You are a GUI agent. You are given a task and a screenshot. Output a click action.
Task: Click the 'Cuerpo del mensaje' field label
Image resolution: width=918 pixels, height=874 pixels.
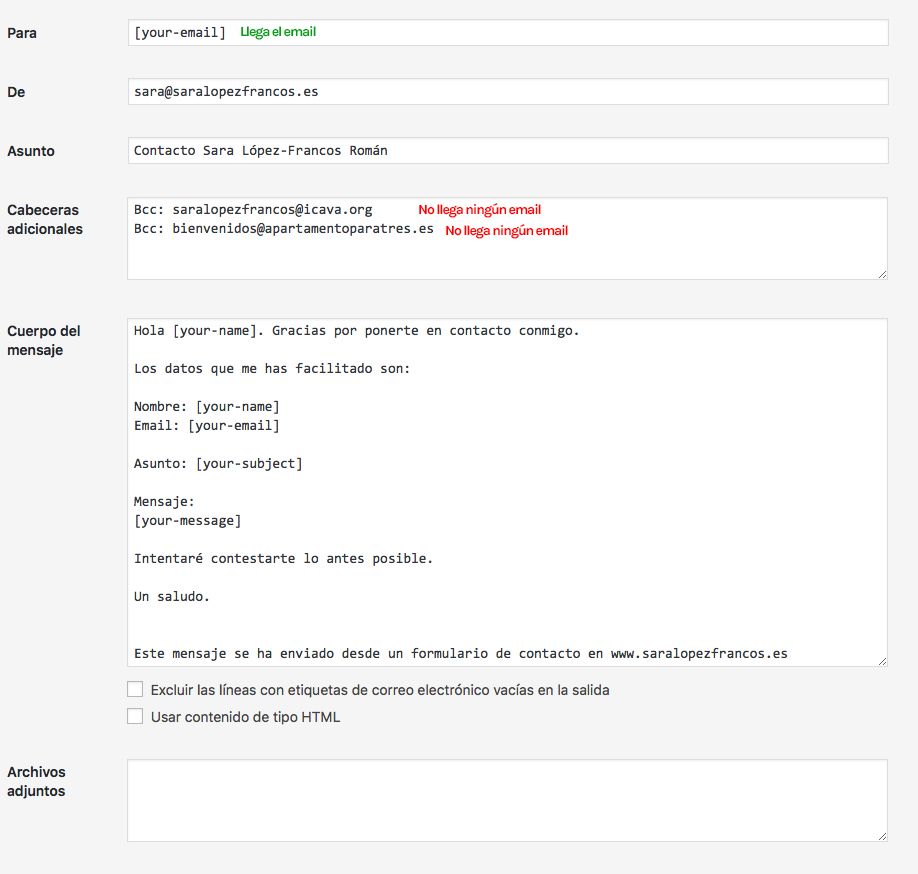point(44,341)
